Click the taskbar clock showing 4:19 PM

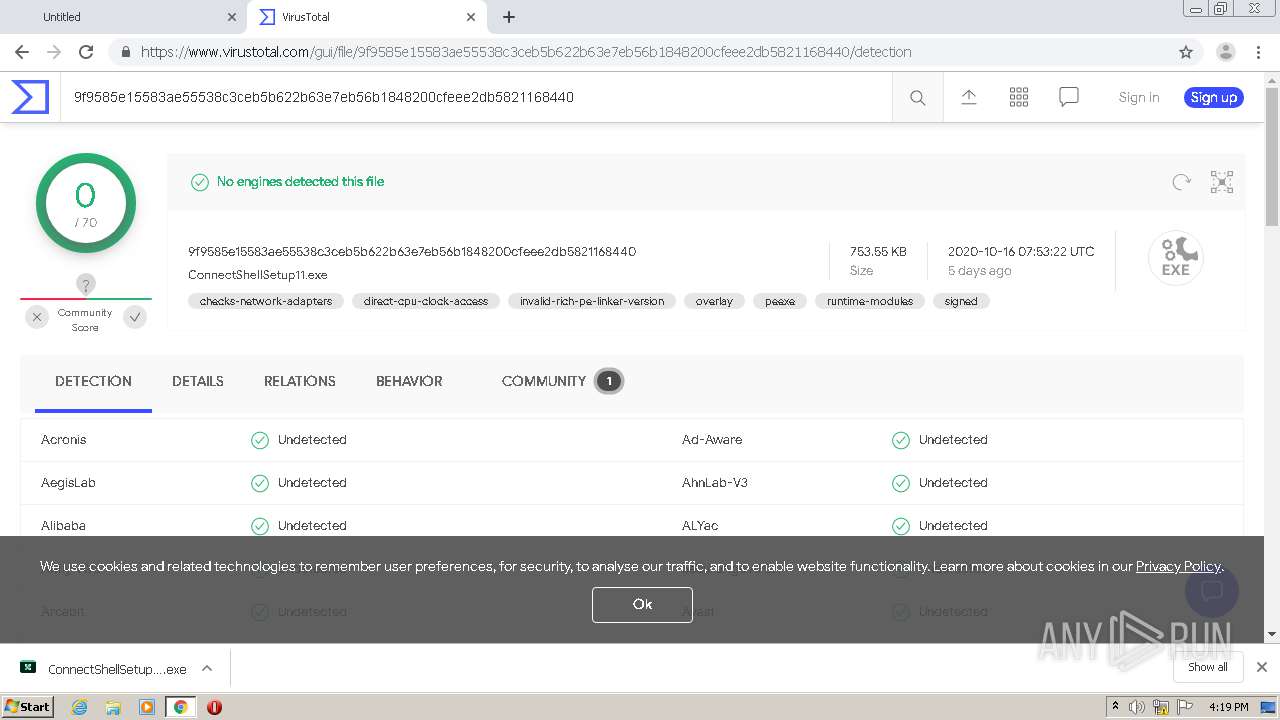tap(1228, 707)
